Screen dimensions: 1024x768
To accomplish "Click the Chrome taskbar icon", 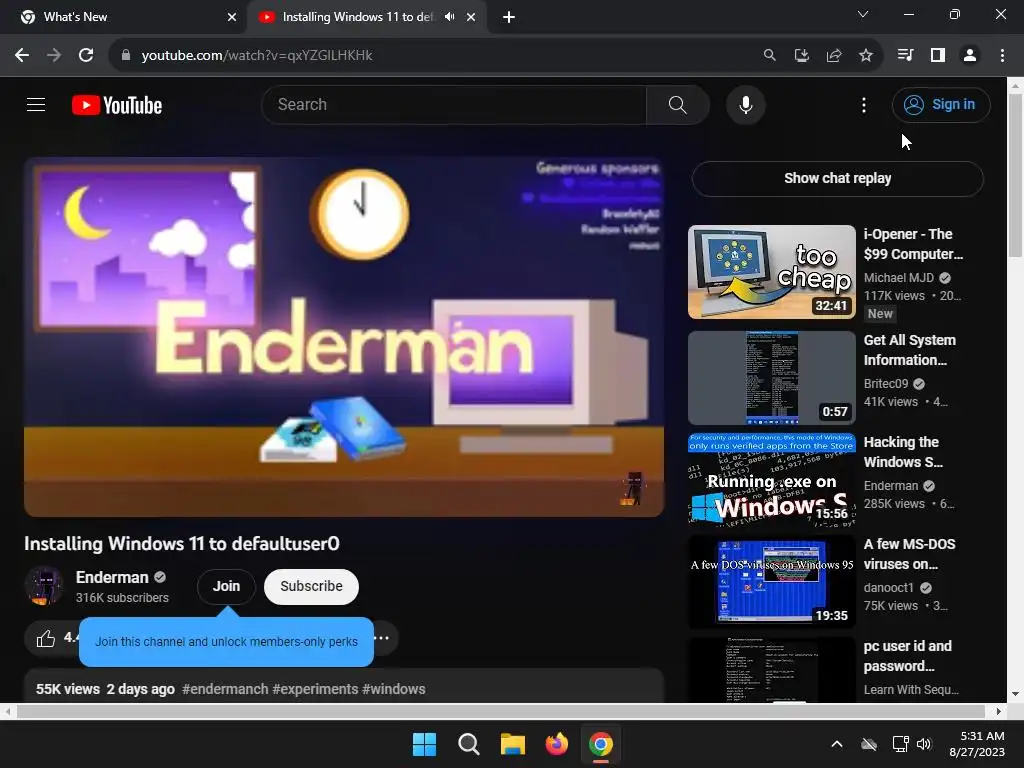I will tap(601, 744).
